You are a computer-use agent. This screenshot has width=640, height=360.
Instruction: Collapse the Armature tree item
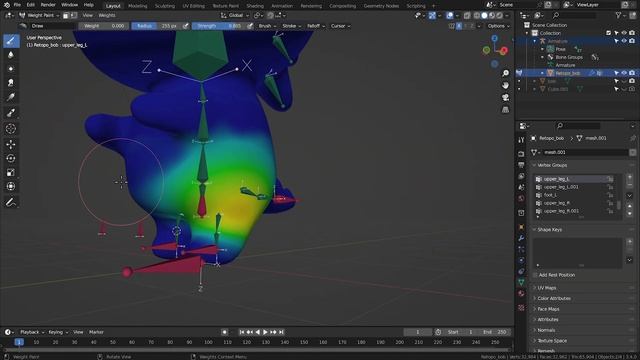(x=535, y=41)
